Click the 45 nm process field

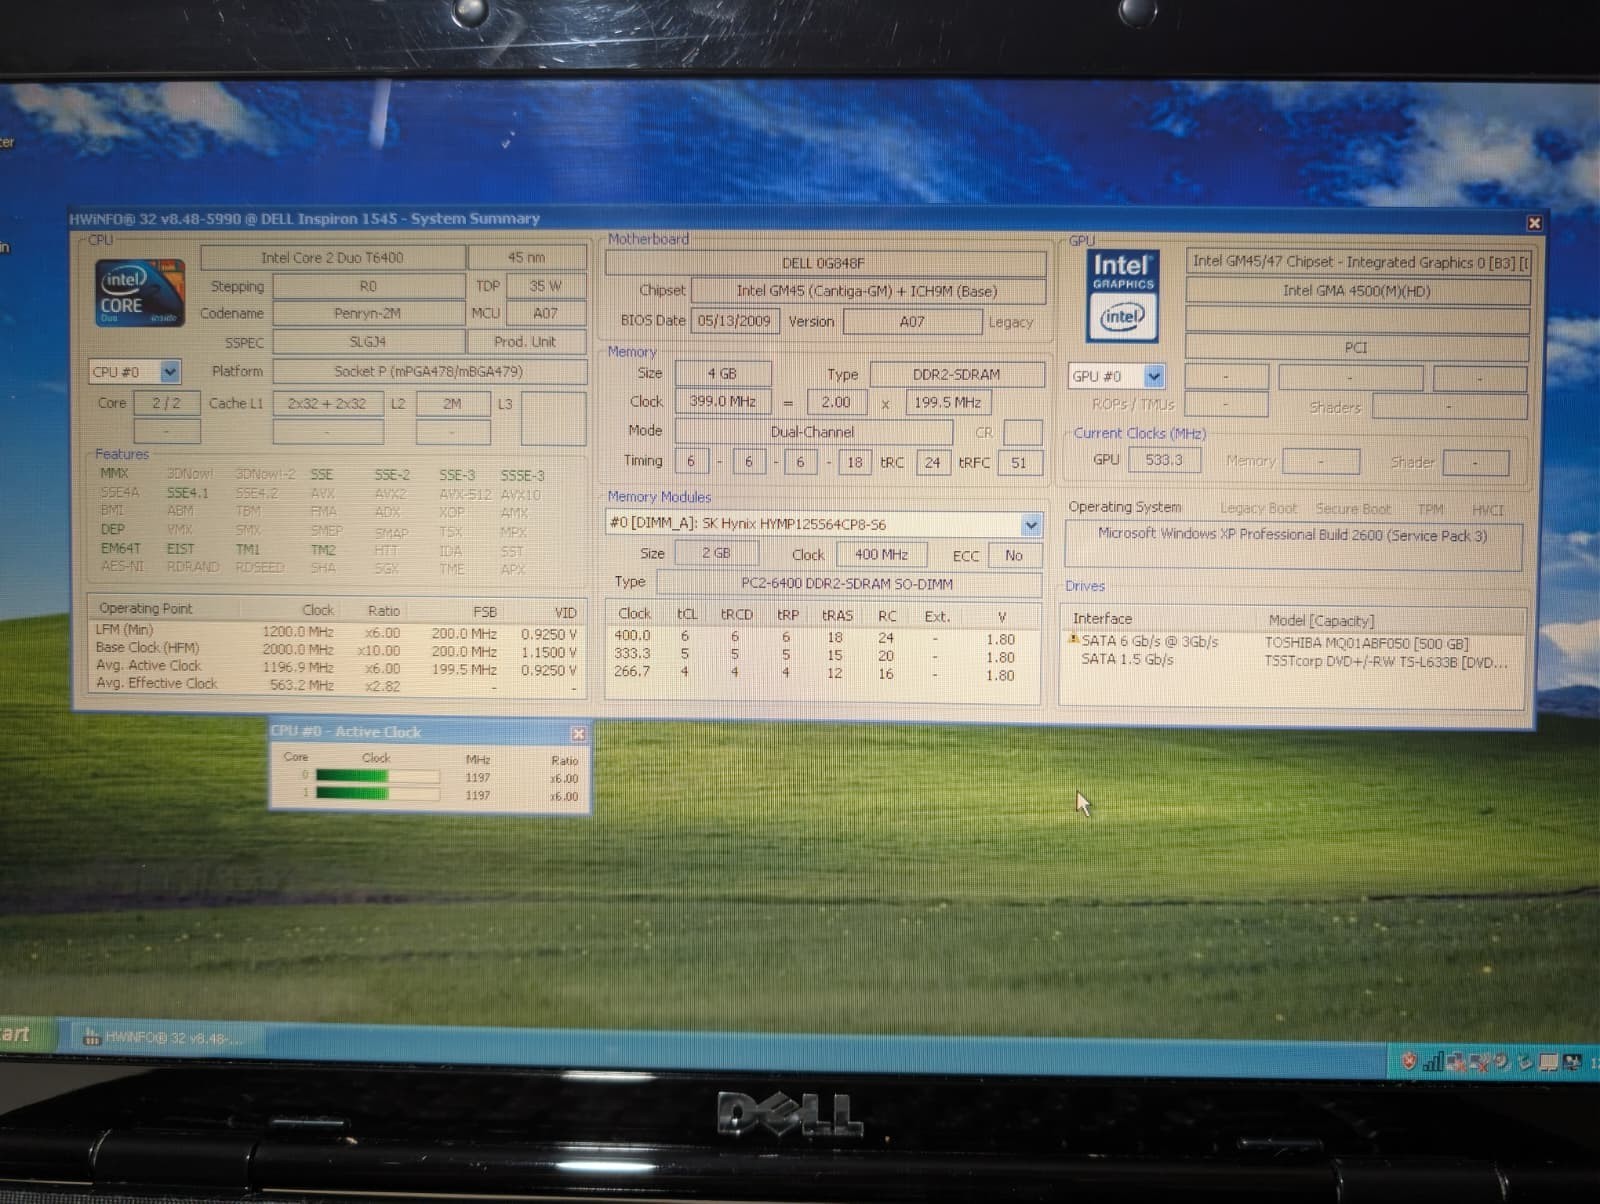[x=527, y=258]
